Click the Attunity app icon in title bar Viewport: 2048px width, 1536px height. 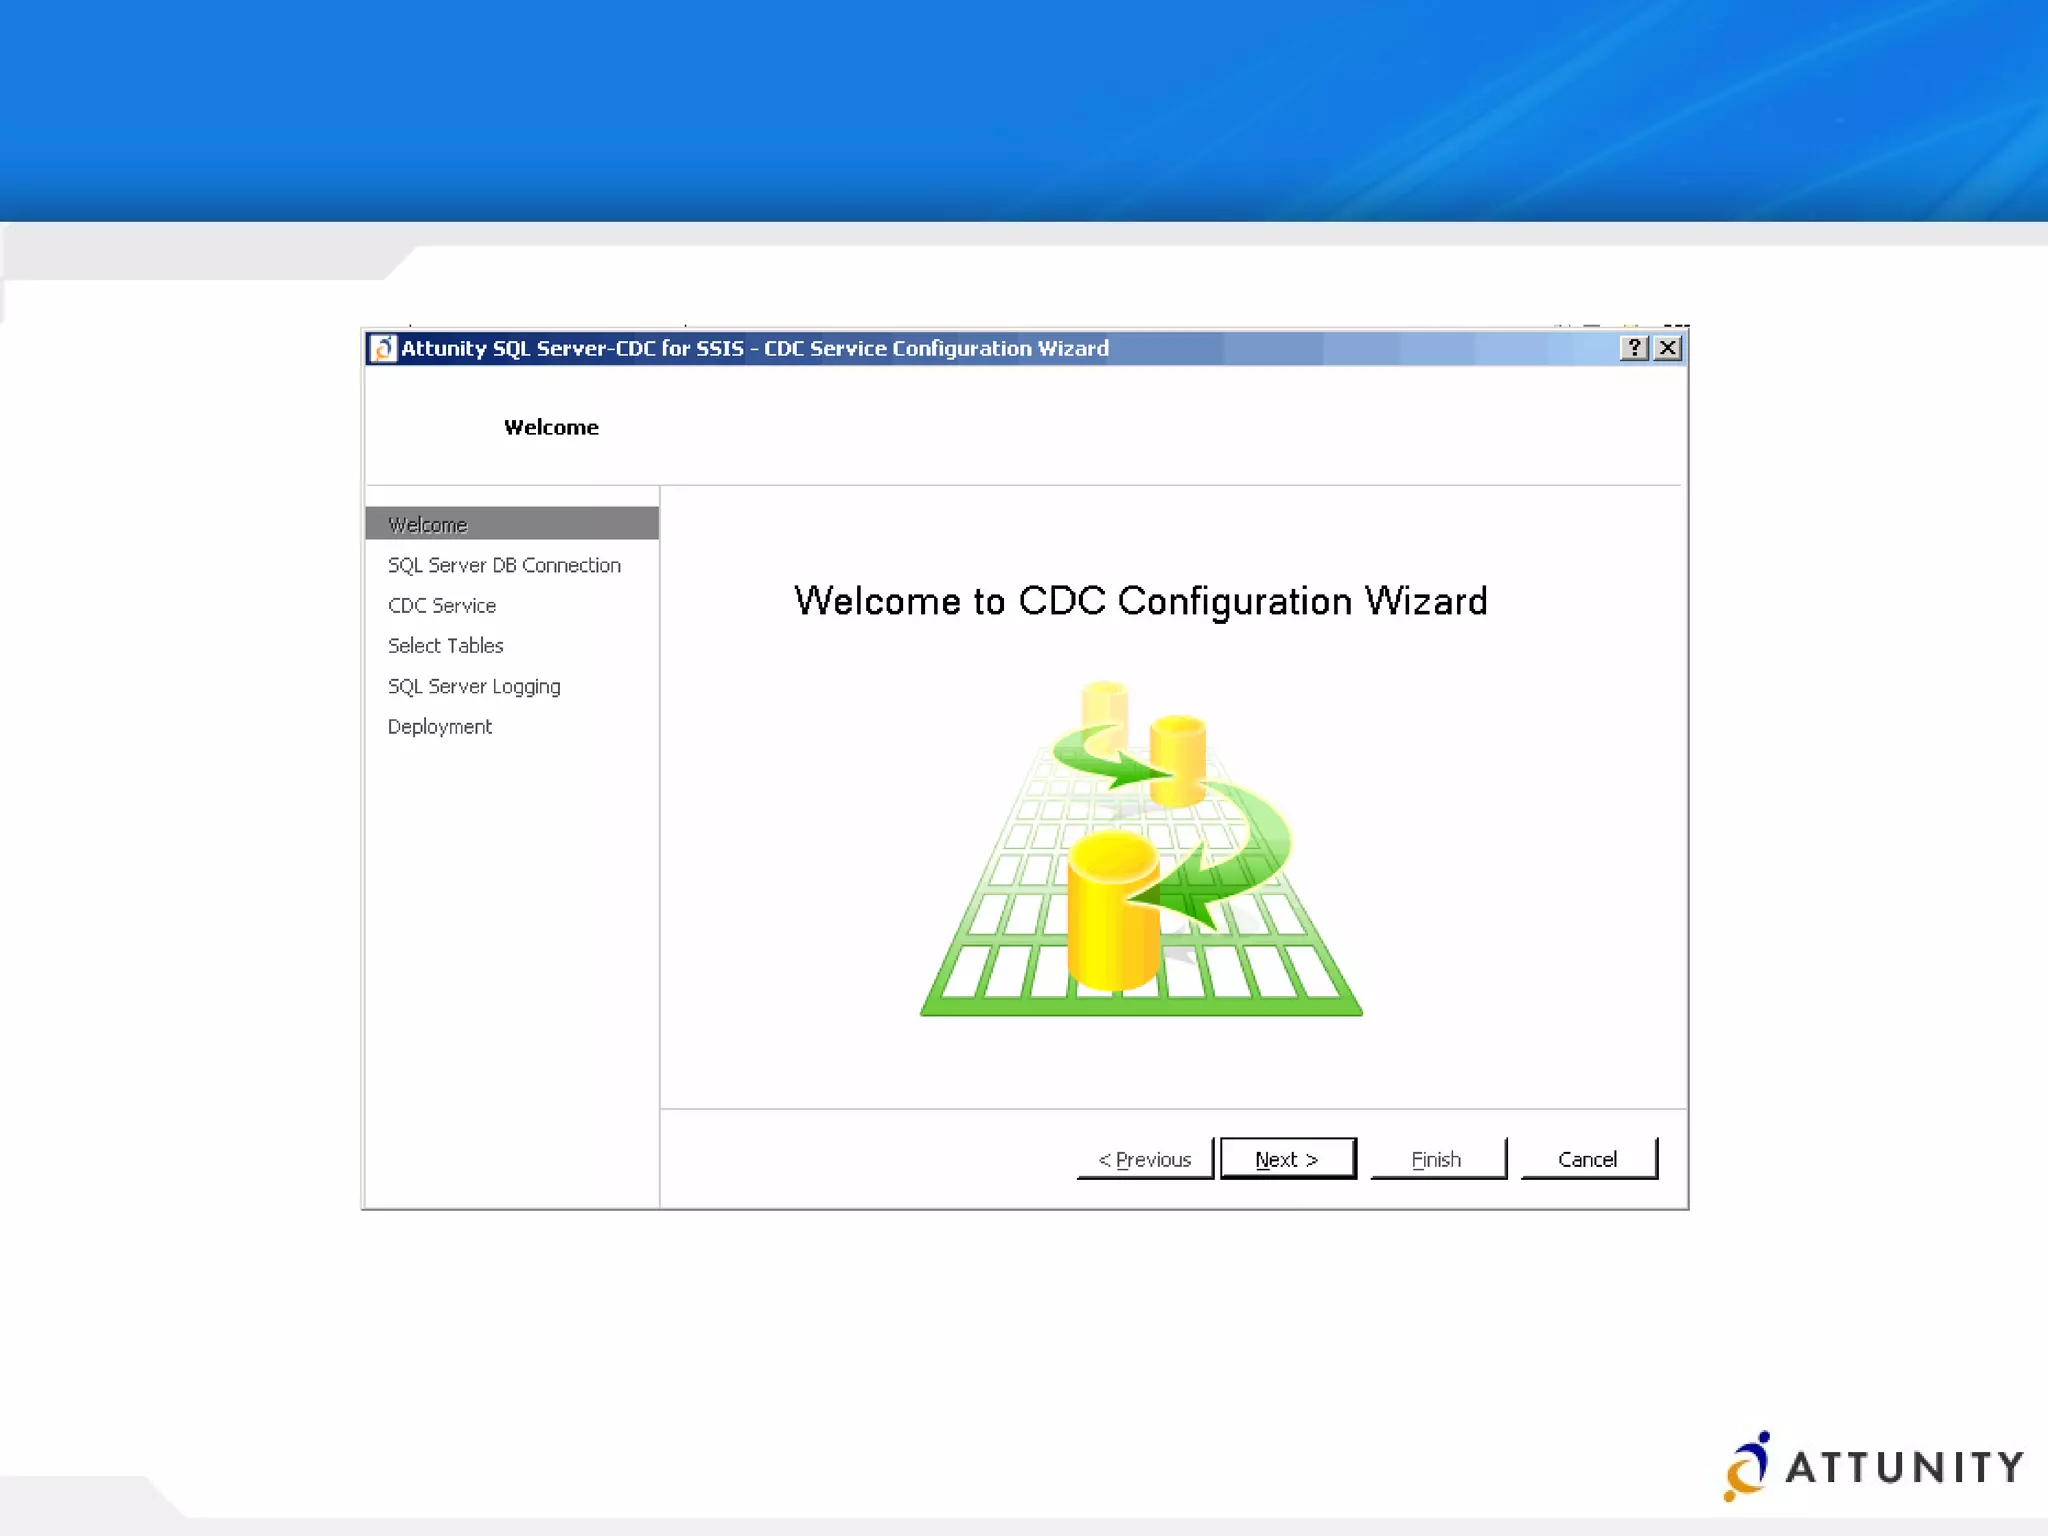point(382,348)
